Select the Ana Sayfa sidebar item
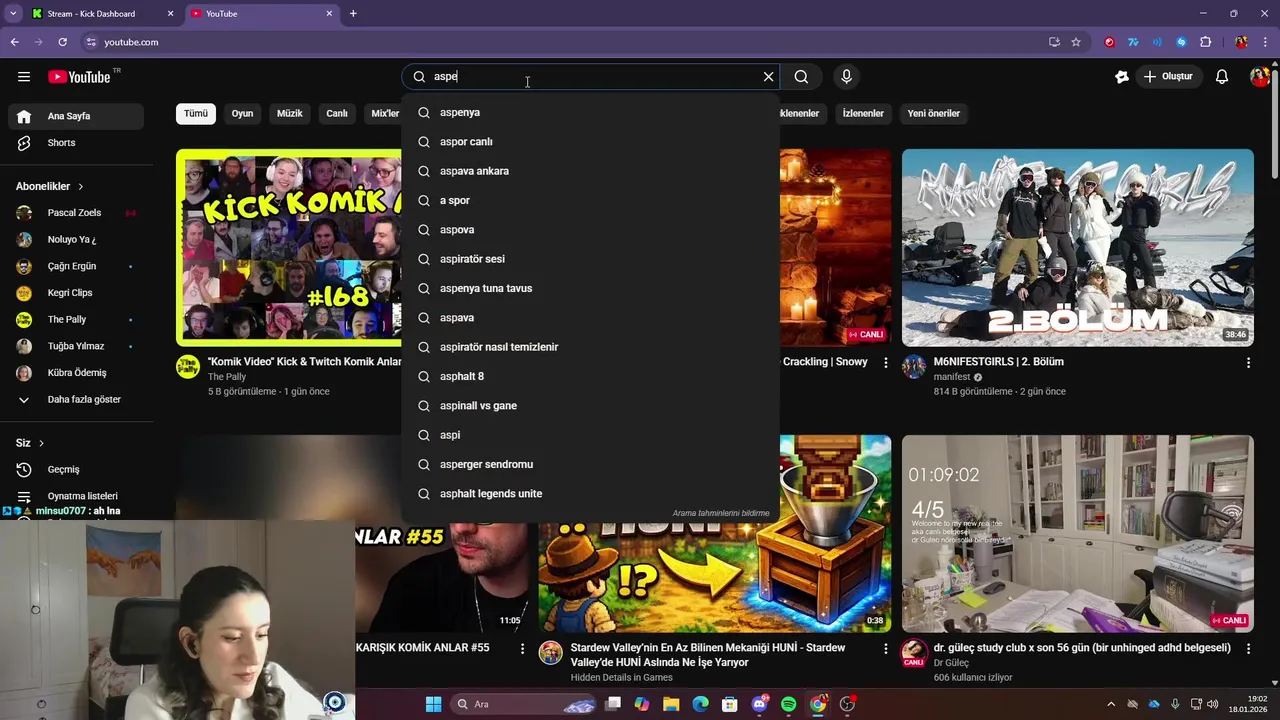Viewport: 1280px width, 720px height. tap(76, 116)
